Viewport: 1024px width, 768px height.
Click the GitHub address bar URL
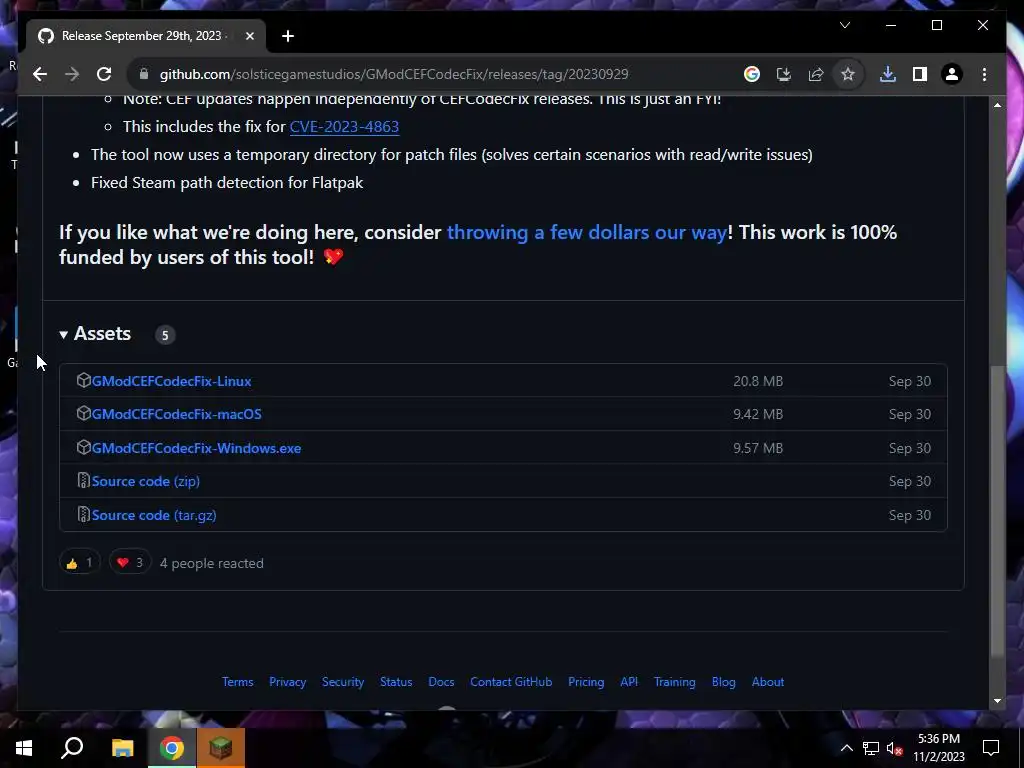click(x=394, y=74)
